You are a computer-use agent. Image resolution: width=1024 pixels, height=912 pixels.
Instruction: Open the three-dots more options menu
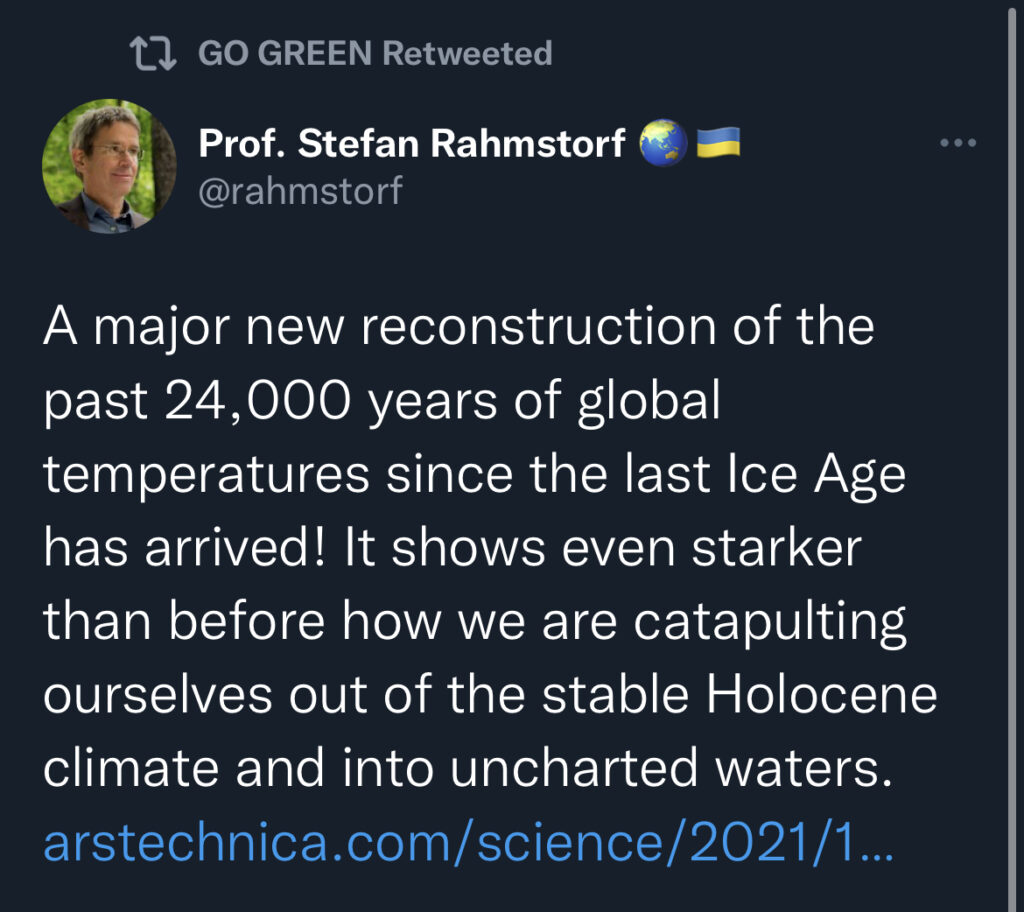coord(958,142)
